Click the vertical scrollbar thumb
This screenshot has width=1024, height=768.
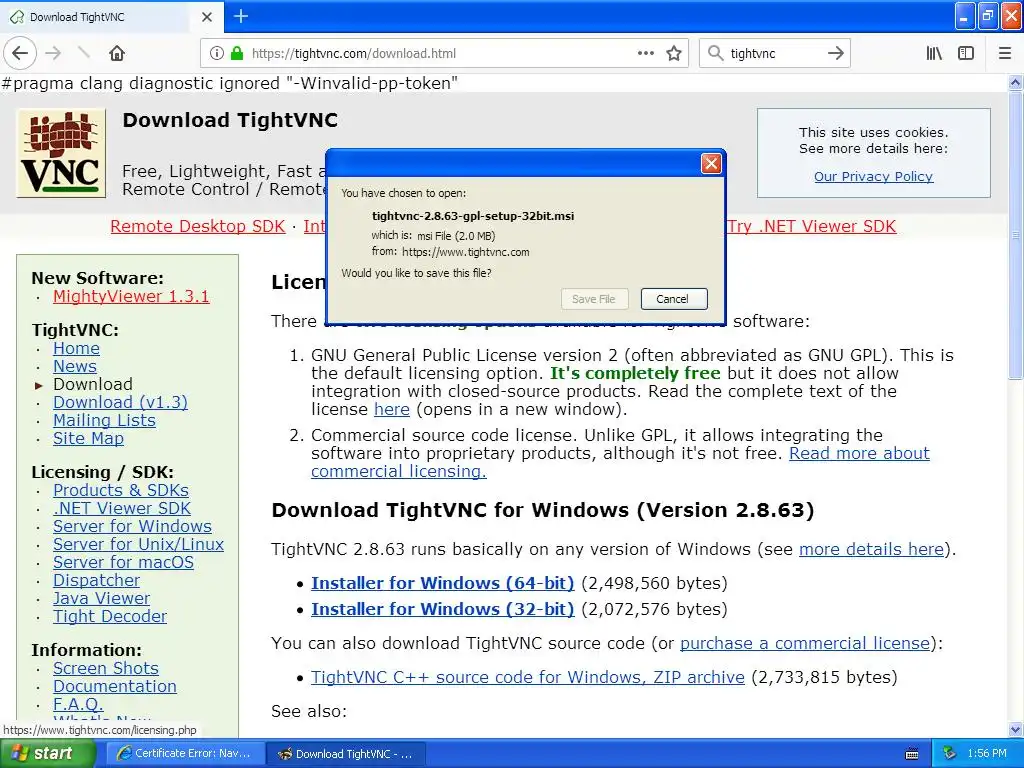tap(1016, 234)
